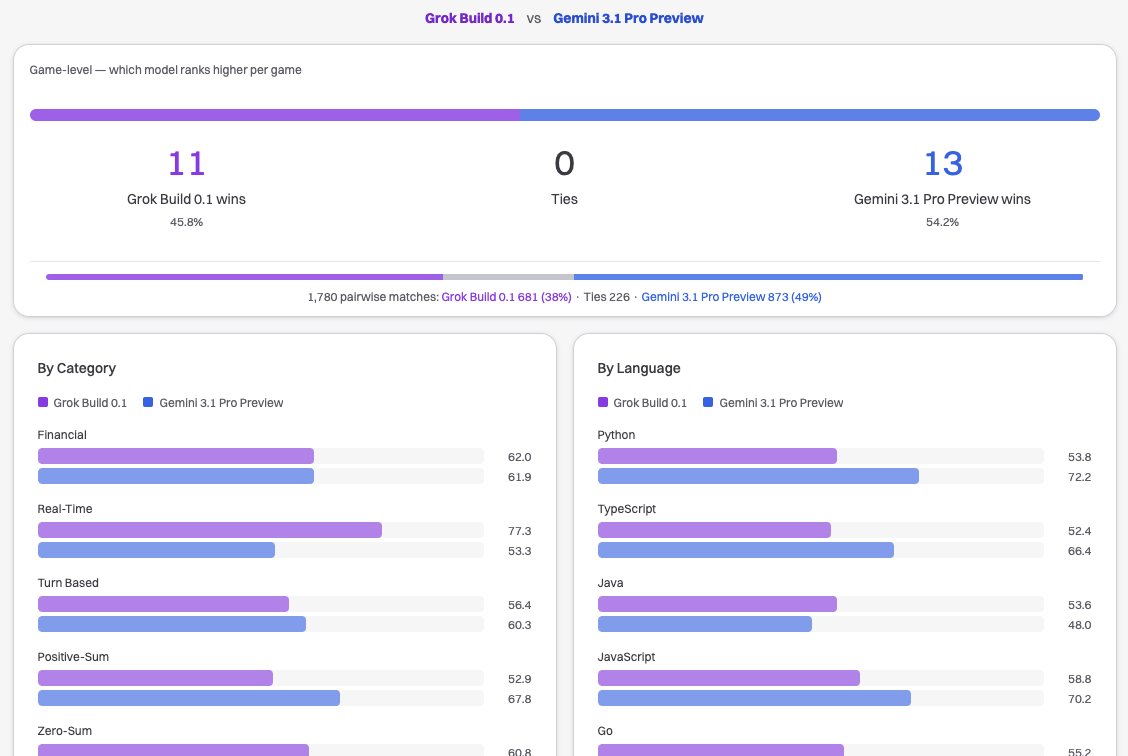Click the Real-Time category label
Screen dimensions: 1128x756
[x=65, y=509]
